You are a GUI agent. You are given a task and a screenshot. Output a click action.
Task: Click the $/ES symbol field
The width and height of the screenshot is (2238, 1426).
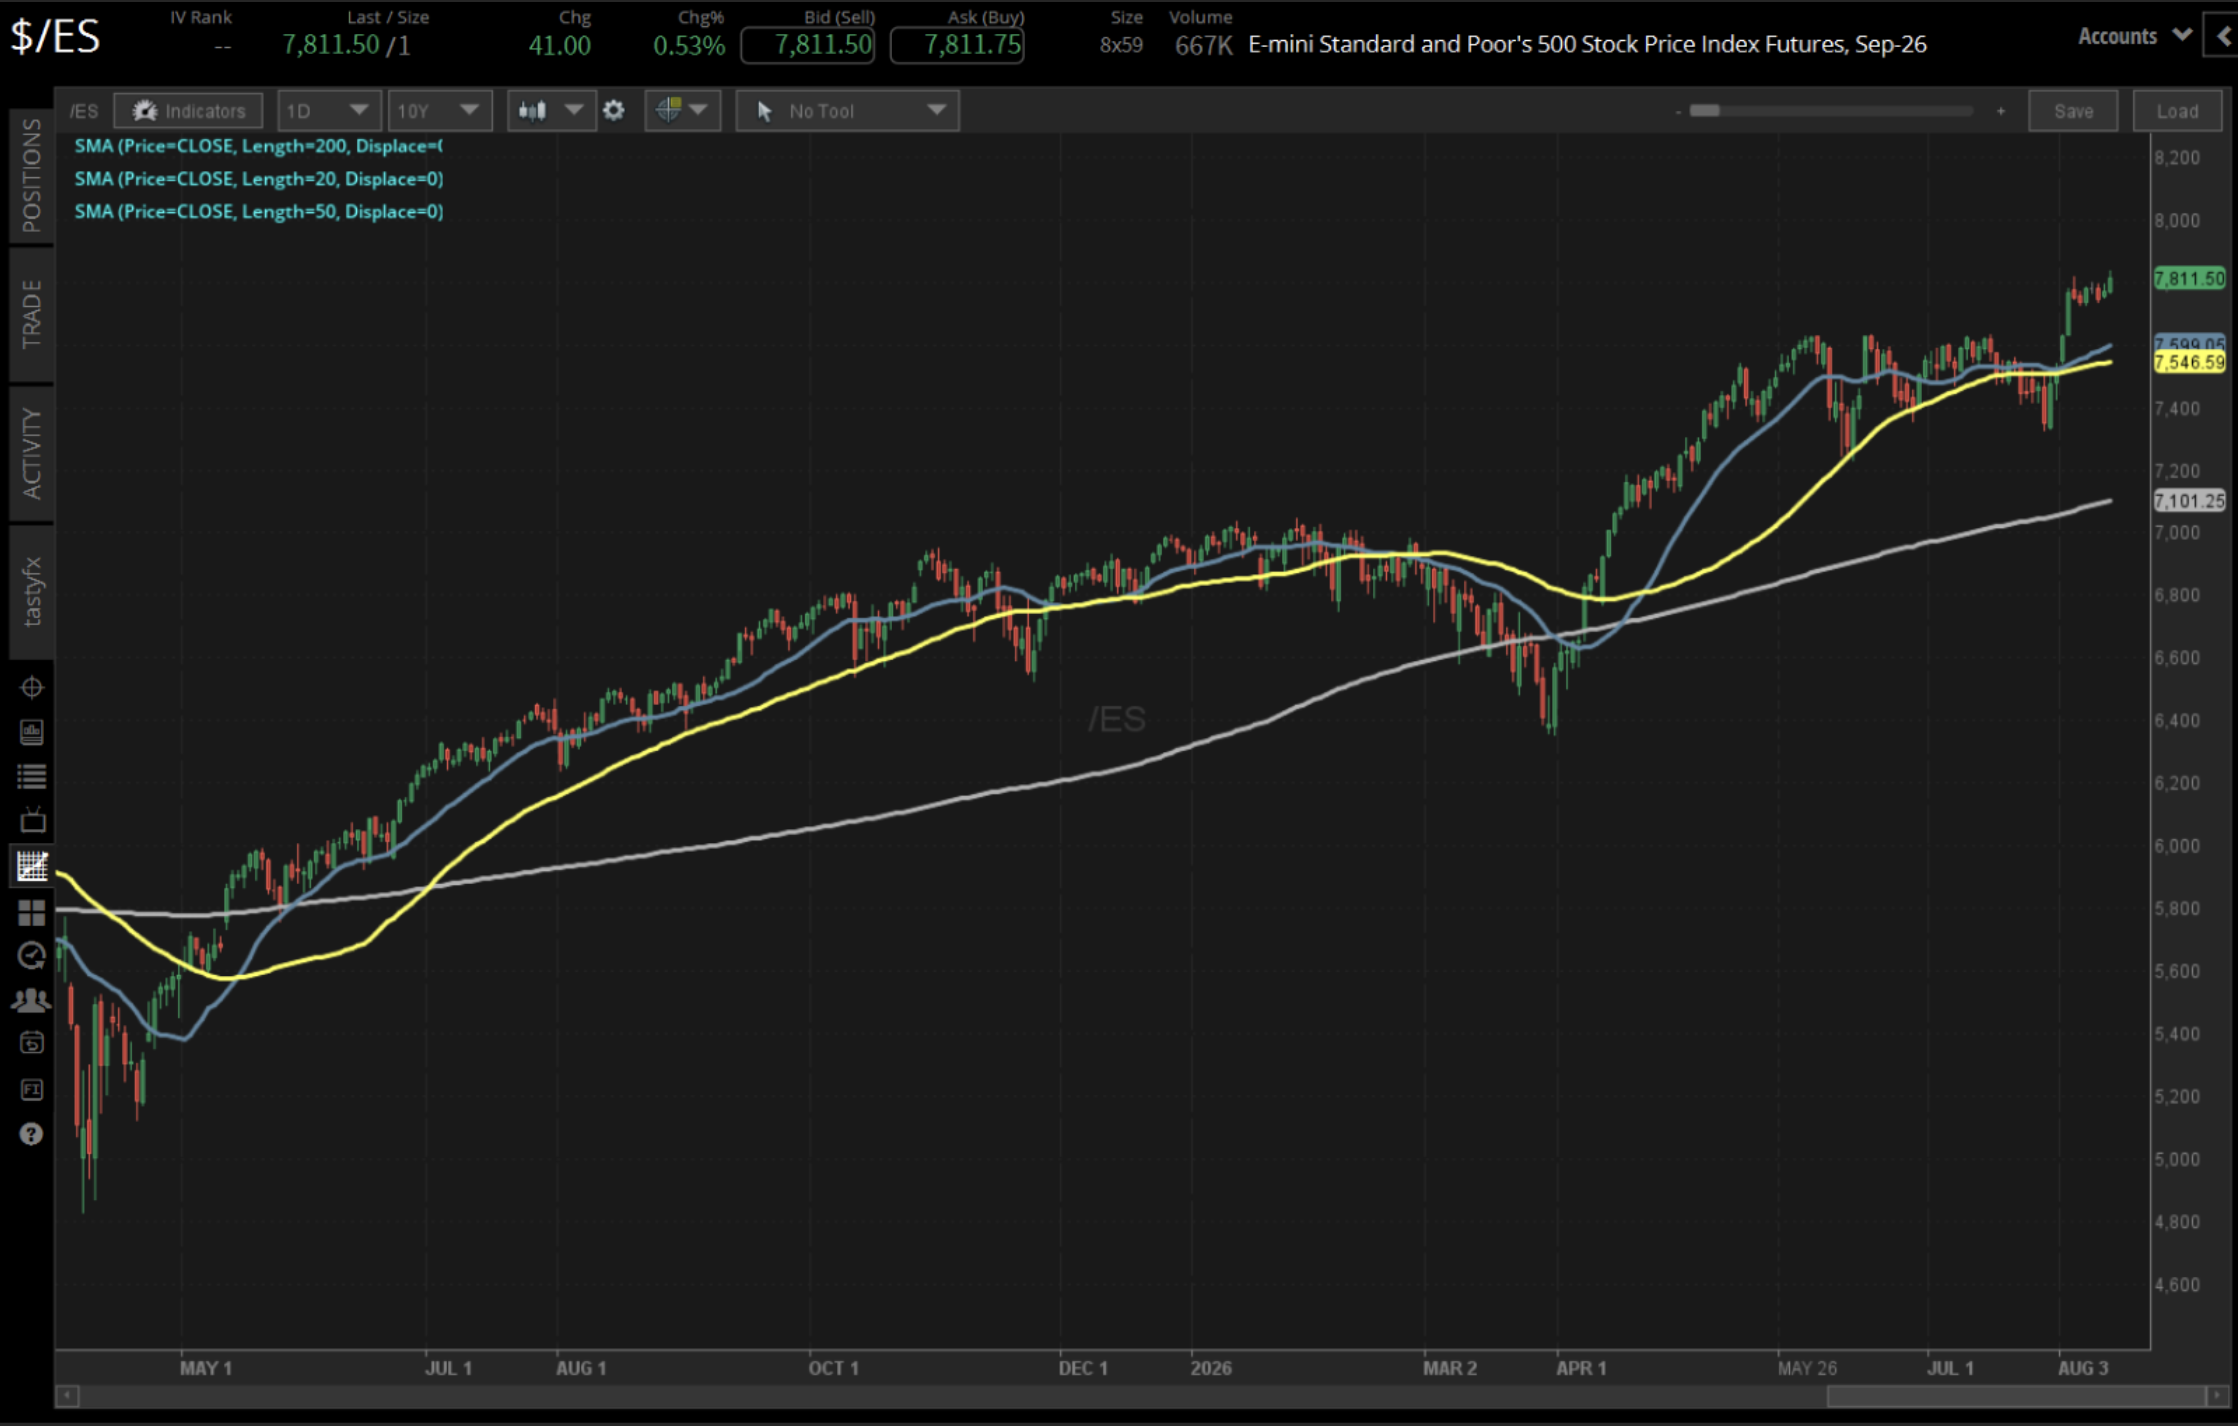click(x=56, y=38)
